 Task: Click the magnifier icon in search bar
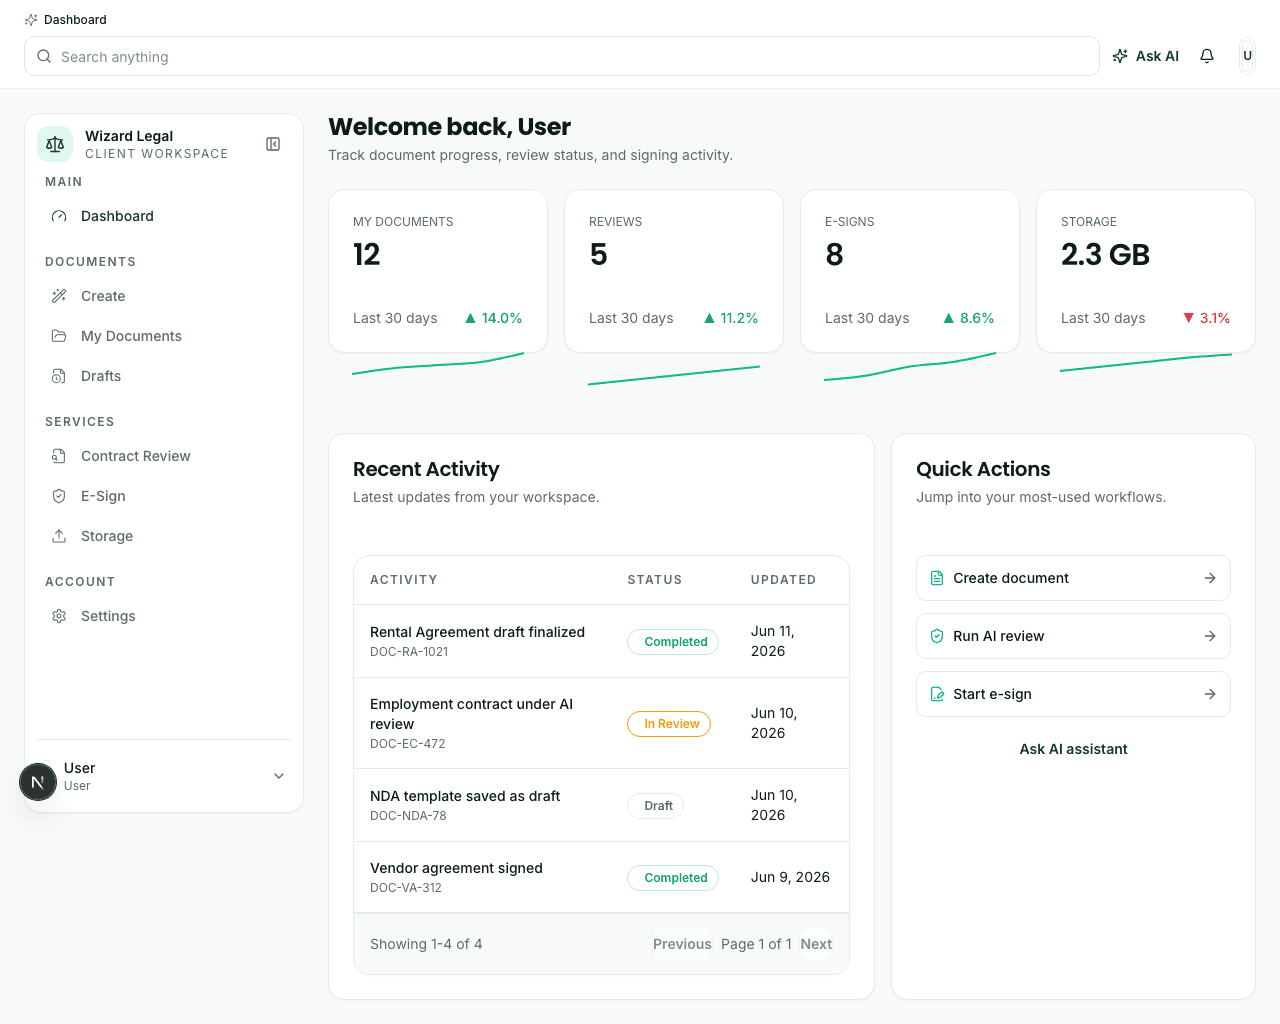tap(44, 57)
